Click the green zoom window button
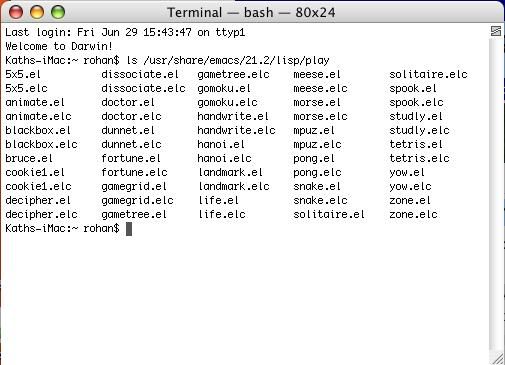This screenshot has width=505, height=365. pyautogui.click(x=58, y=12)
